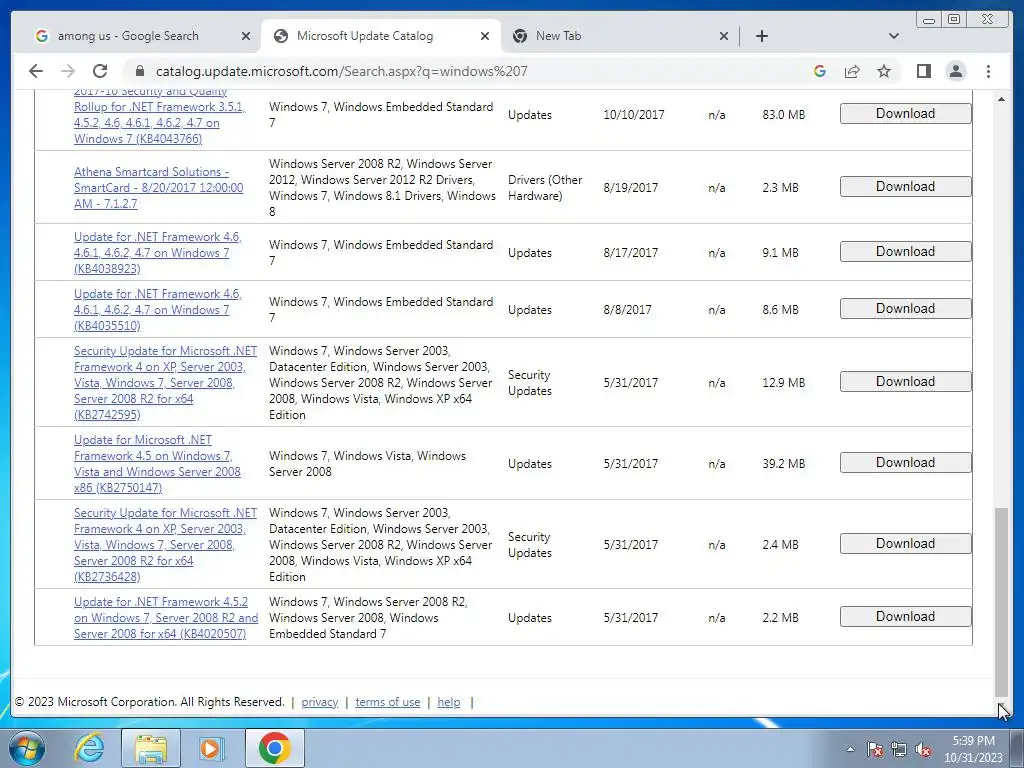Screen dimensions: 1024x768
Task: Close the New Tab tab
Action: 724,36
